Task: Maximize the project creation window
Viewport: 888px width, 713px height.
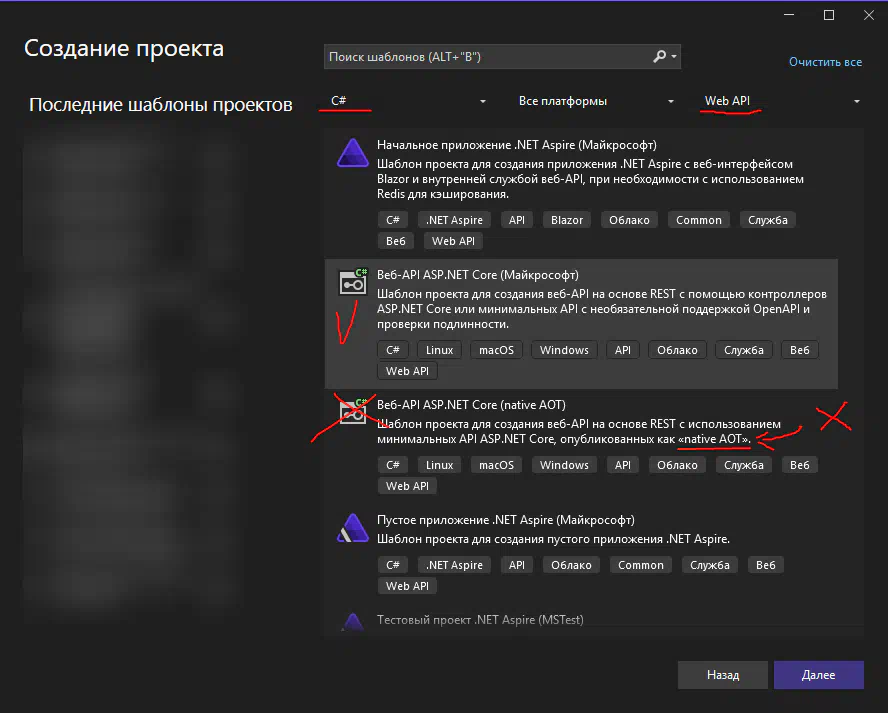Action: click(829, 15)
